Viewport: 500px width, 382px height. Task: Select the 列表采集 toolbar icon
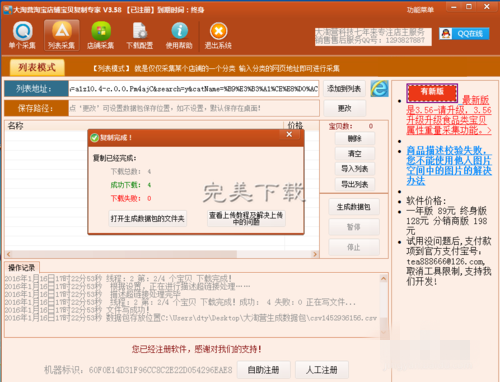pyautogui.click(x=62, y=35)
